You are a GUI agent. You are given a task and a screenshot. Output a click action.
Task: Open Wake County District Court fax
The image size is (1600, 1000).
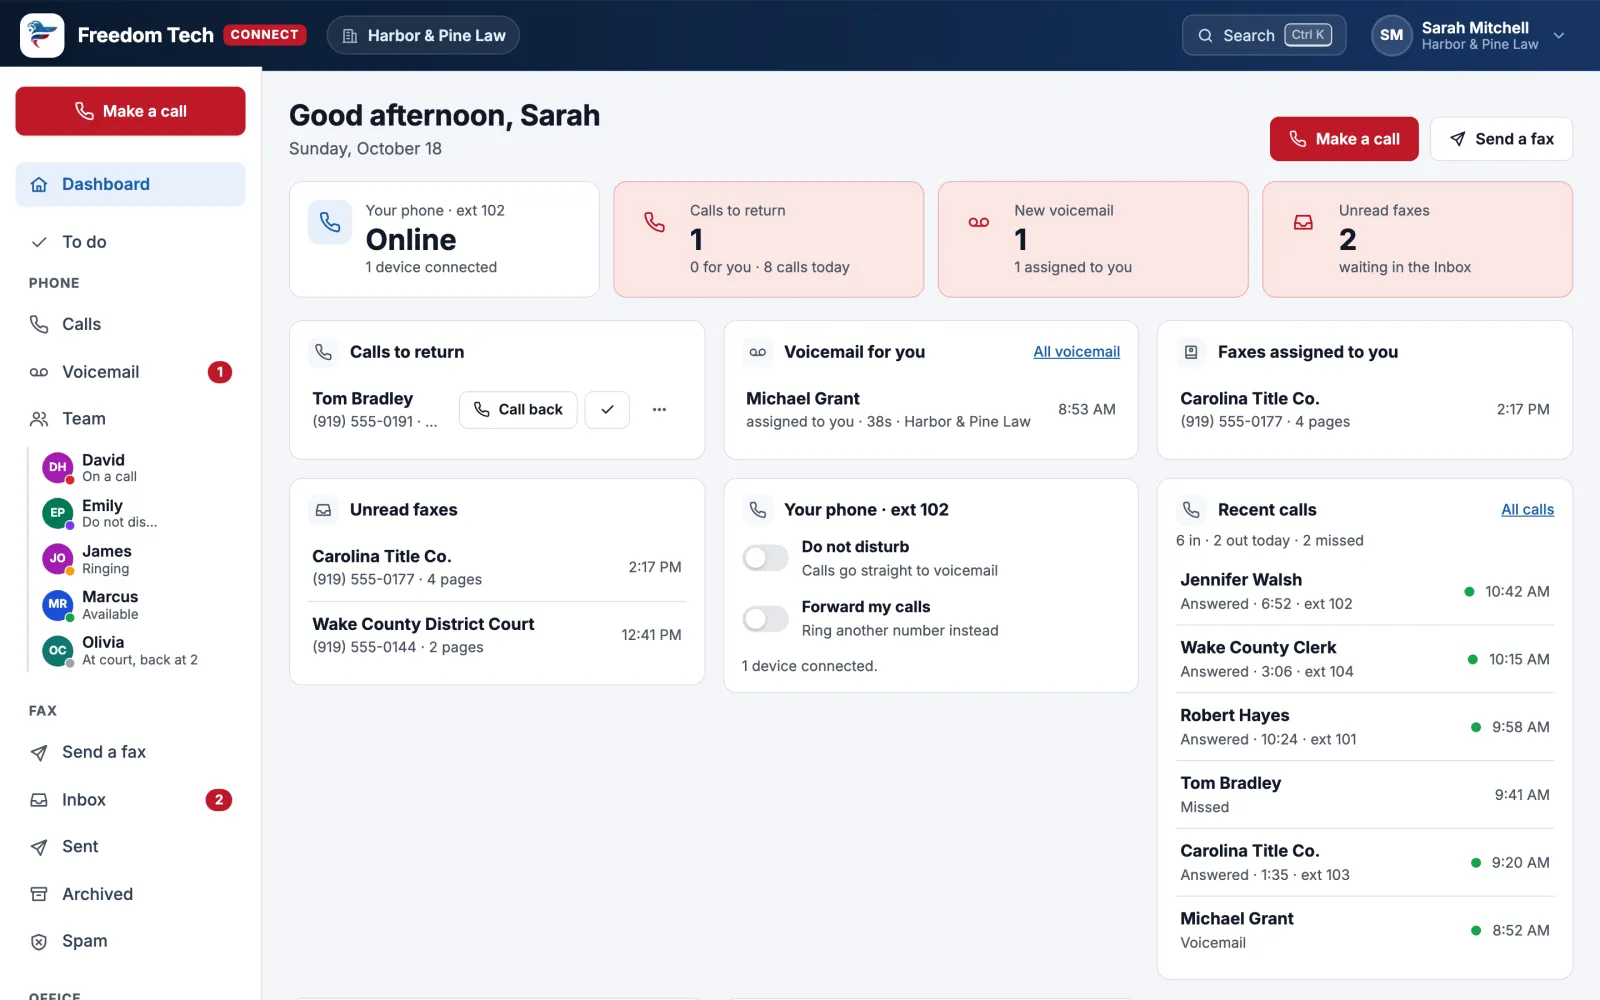pos(497,635)
